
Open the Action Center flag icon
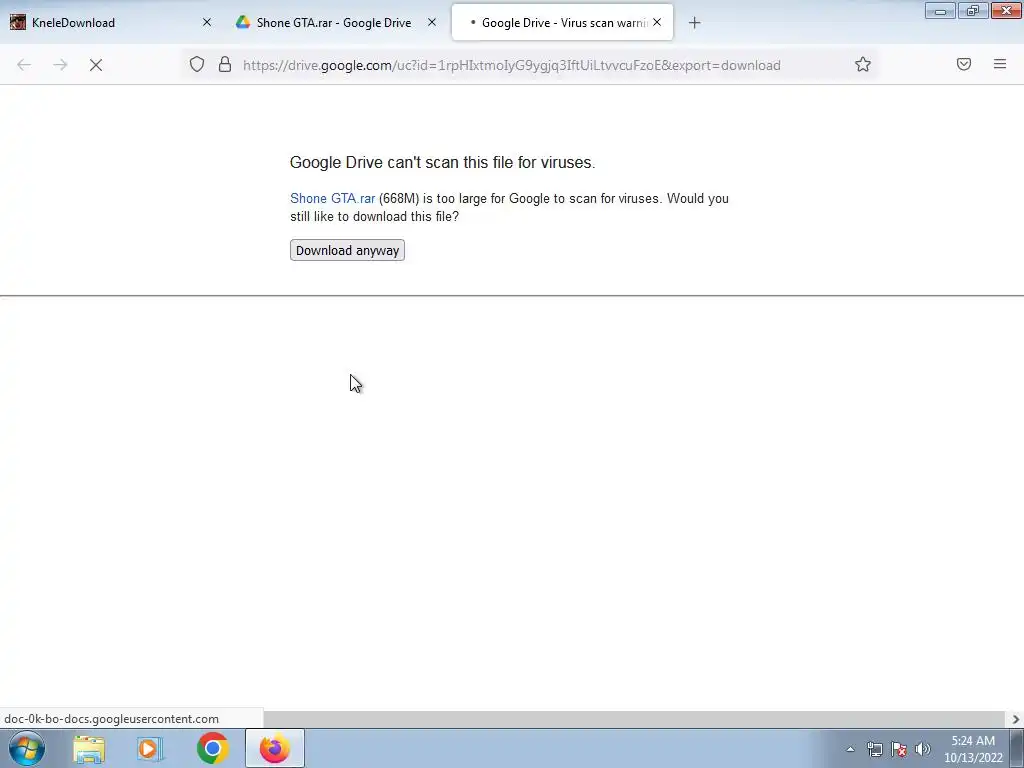[x=899, y=749]
